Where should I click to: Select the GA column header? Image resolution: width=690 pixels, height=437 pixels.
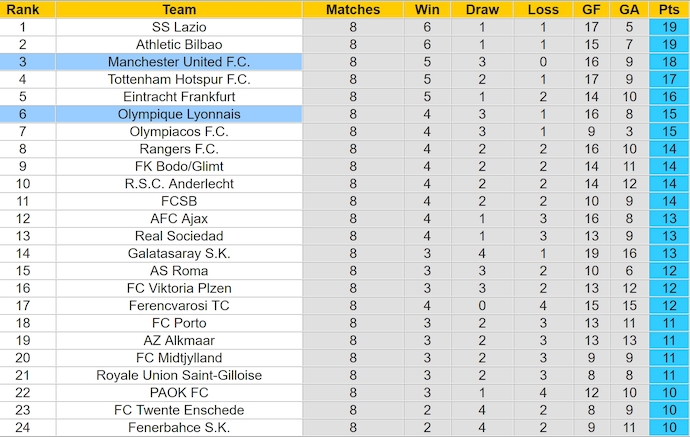tap(628, 9)
